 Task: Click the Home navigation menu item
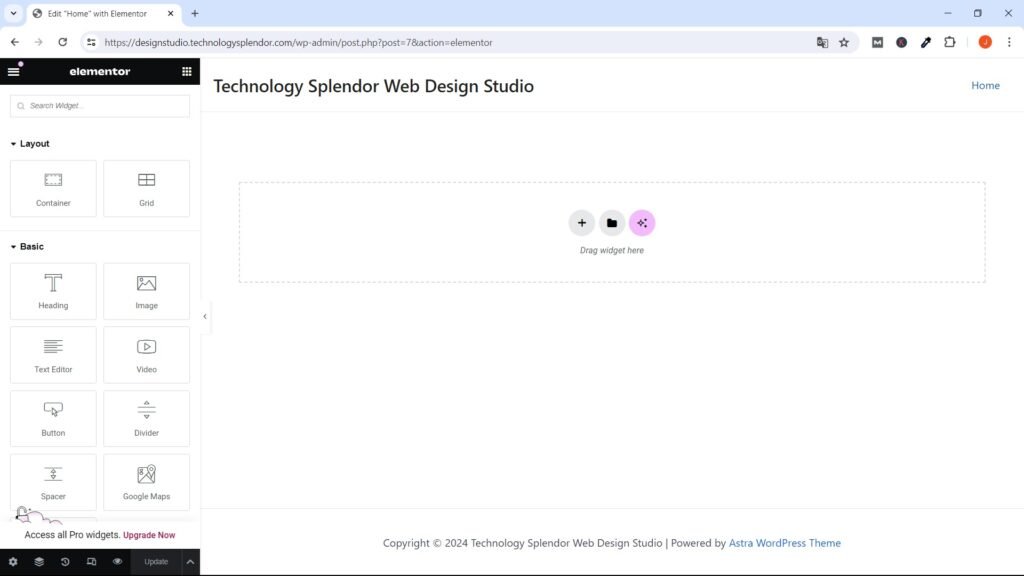point(985,86)
